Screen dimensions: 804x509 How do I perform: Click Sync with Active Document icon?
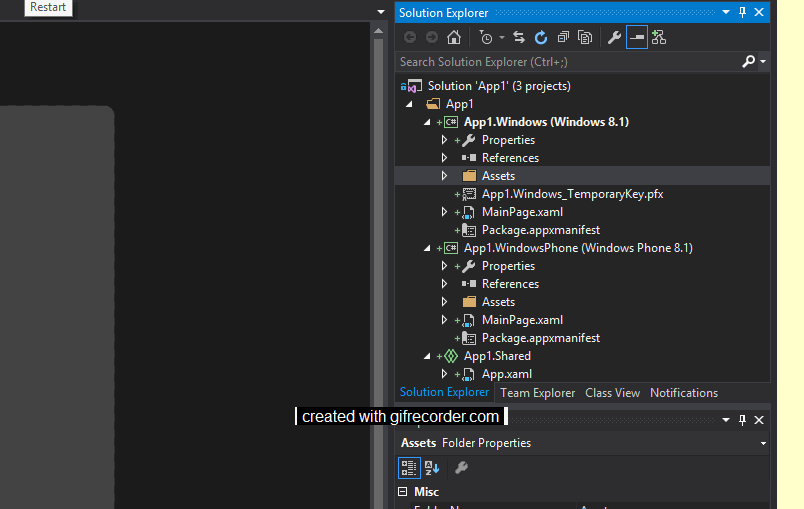click(519, 37)
